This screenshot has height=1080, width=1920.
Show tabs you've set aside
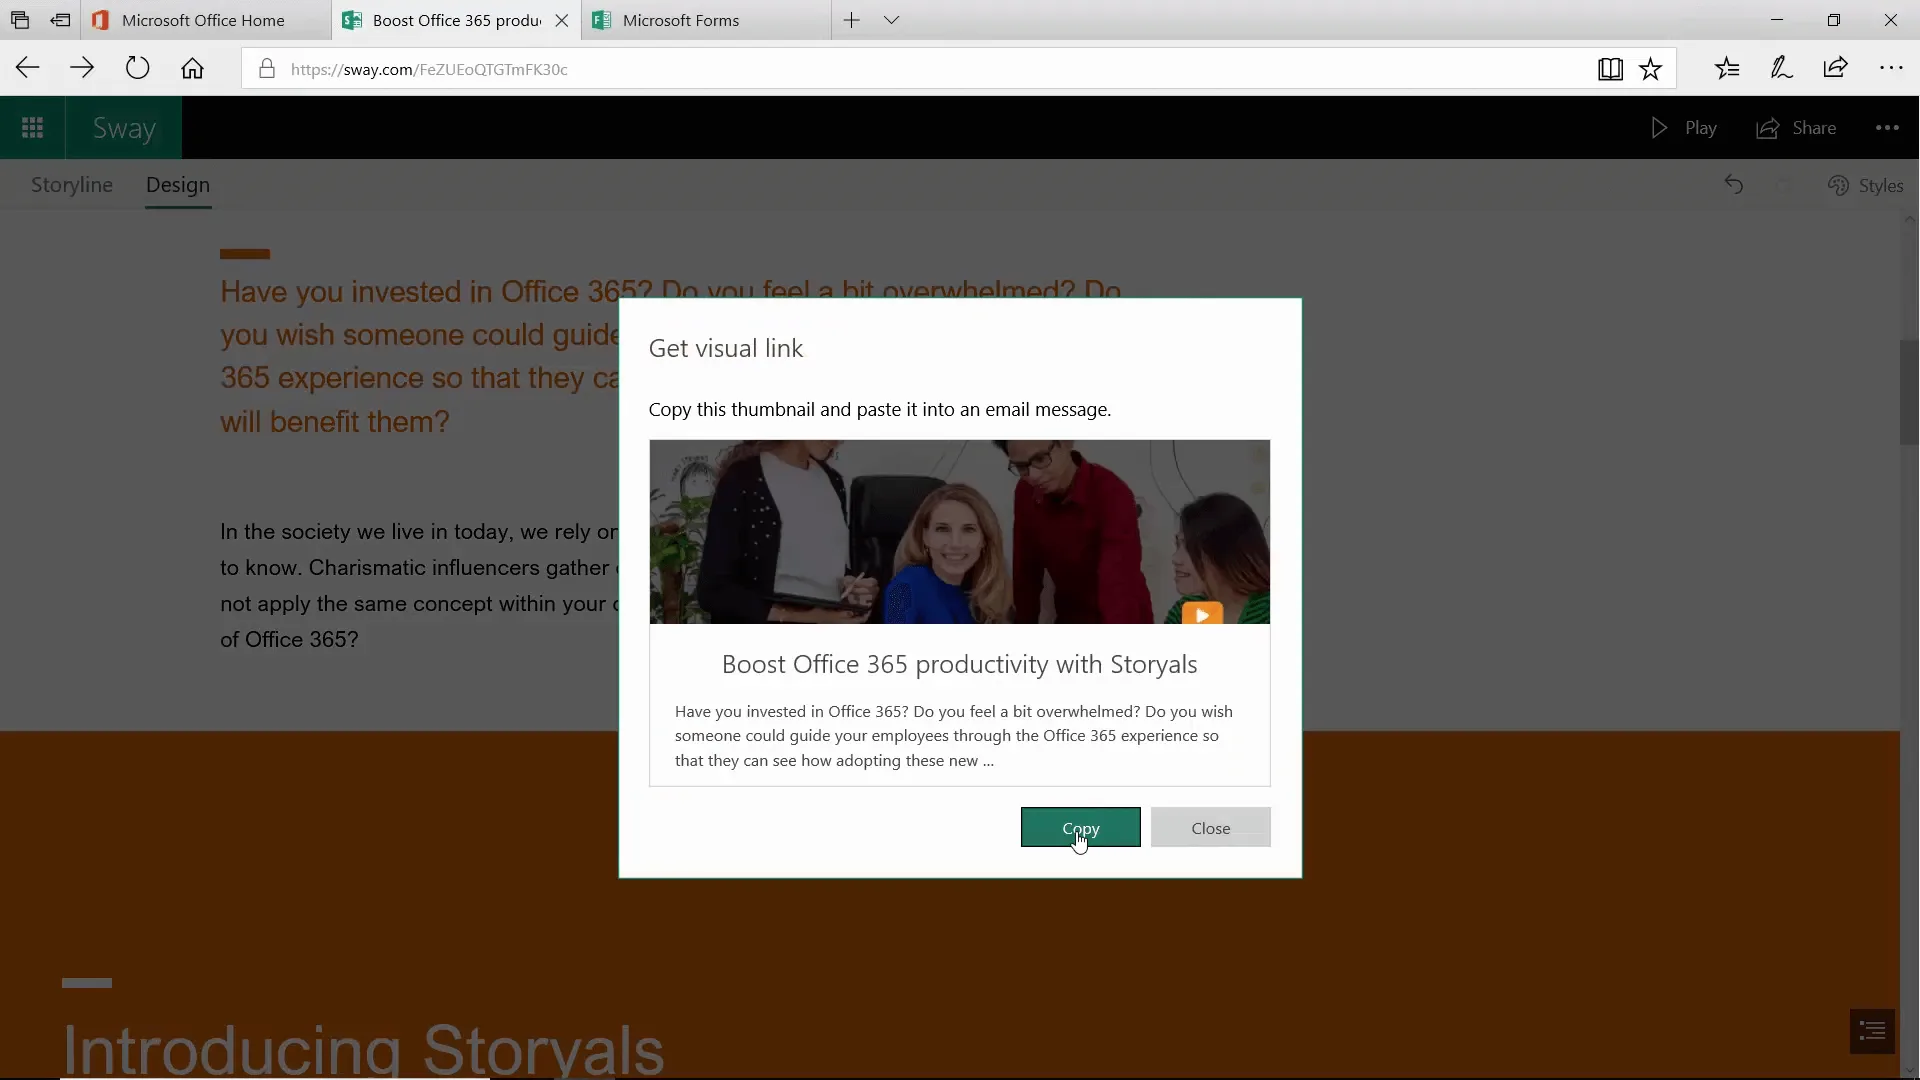(x=20, y=20)
